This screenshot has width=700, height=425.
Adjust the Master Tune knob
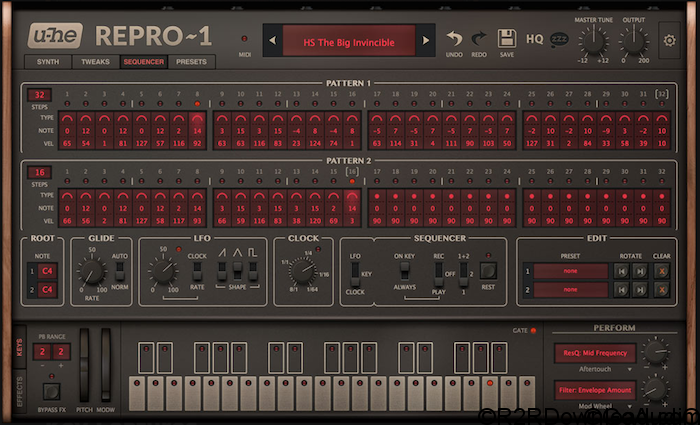click(x=593, y=42)
